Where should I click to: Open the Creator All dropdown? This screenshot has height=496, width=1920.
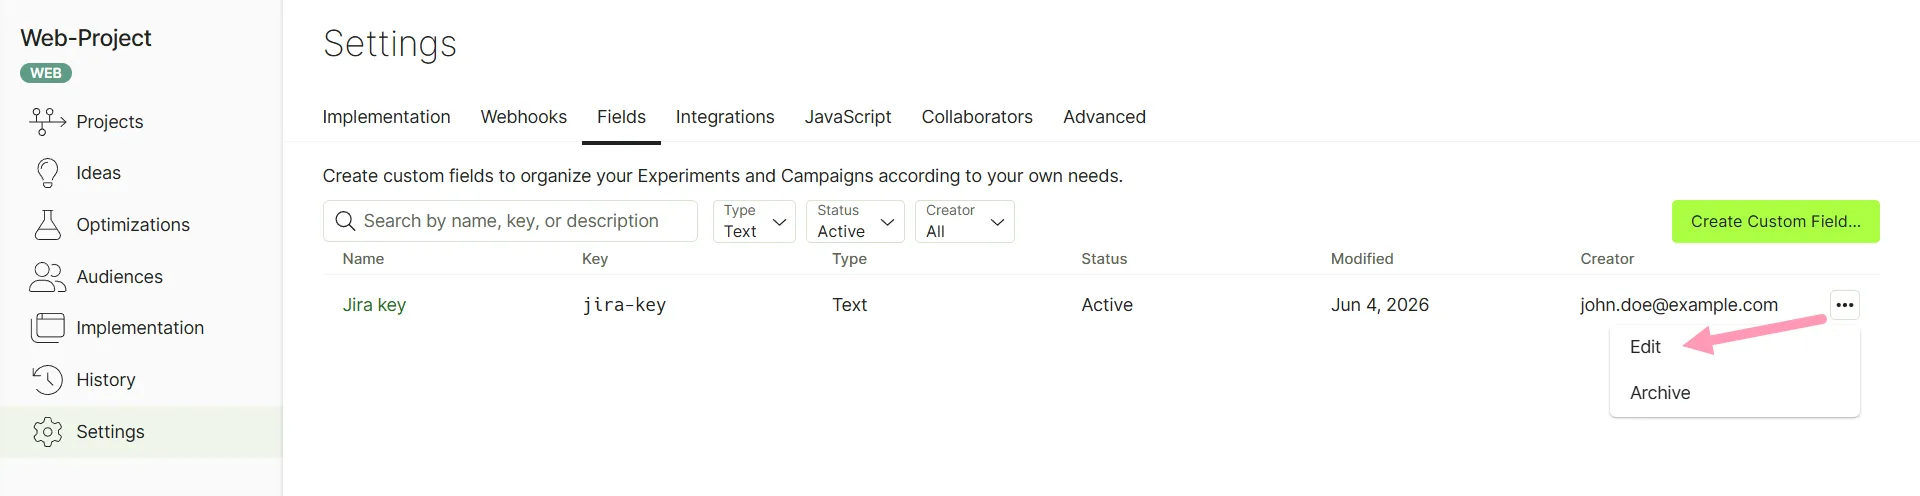click(965, 221)
